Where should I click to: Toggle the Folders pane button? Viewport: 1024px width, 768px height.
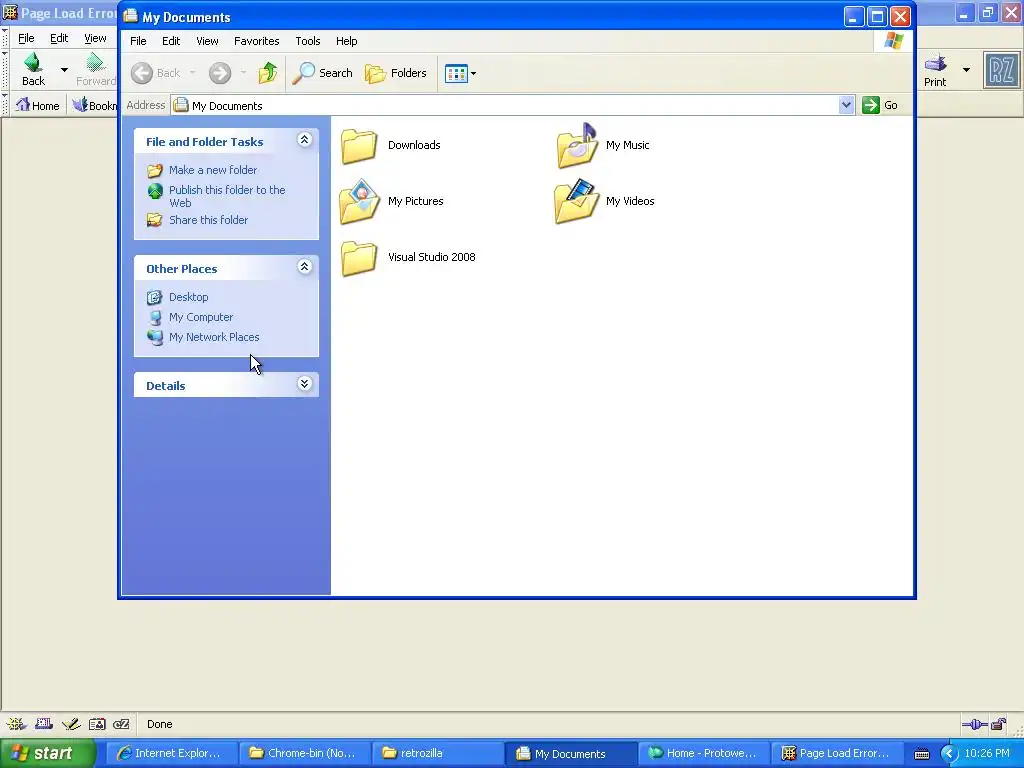click(396, 73)
